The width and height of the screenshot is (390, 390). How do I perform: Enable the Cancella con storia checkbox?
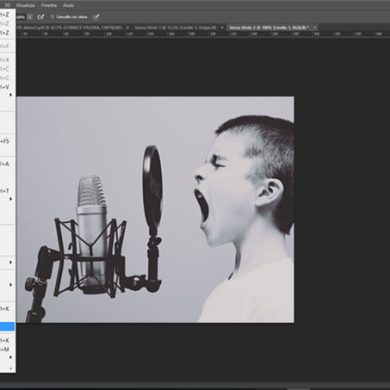point(52,17)
